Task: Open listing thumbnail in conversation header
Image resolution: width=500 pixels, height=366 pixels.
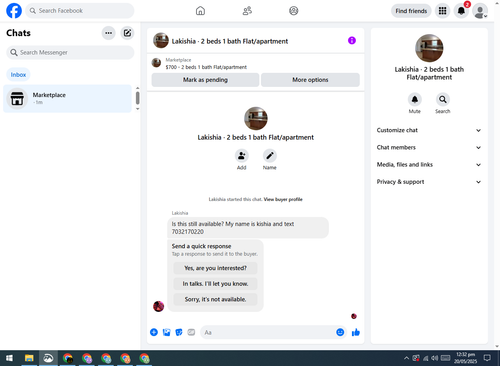Action: [161, 40]
